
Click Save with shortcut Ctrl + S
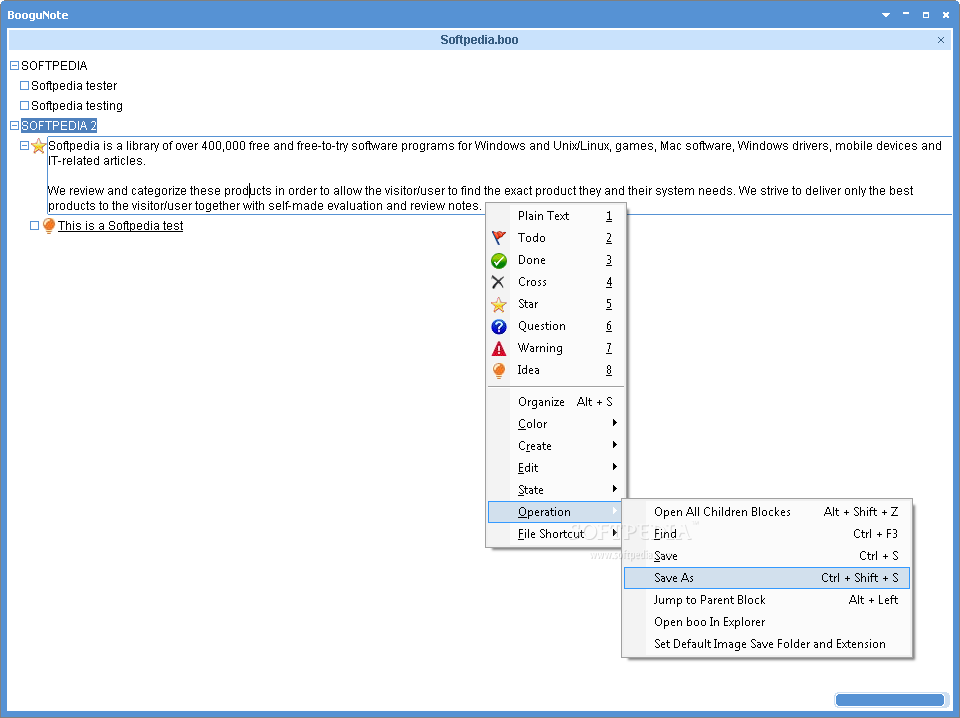pos(767,556)
